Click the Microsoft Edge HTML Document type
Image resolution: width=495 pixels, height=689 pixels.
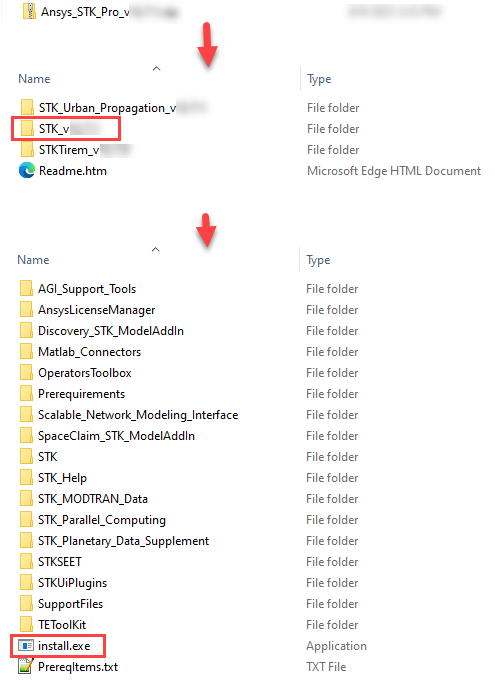394,171
